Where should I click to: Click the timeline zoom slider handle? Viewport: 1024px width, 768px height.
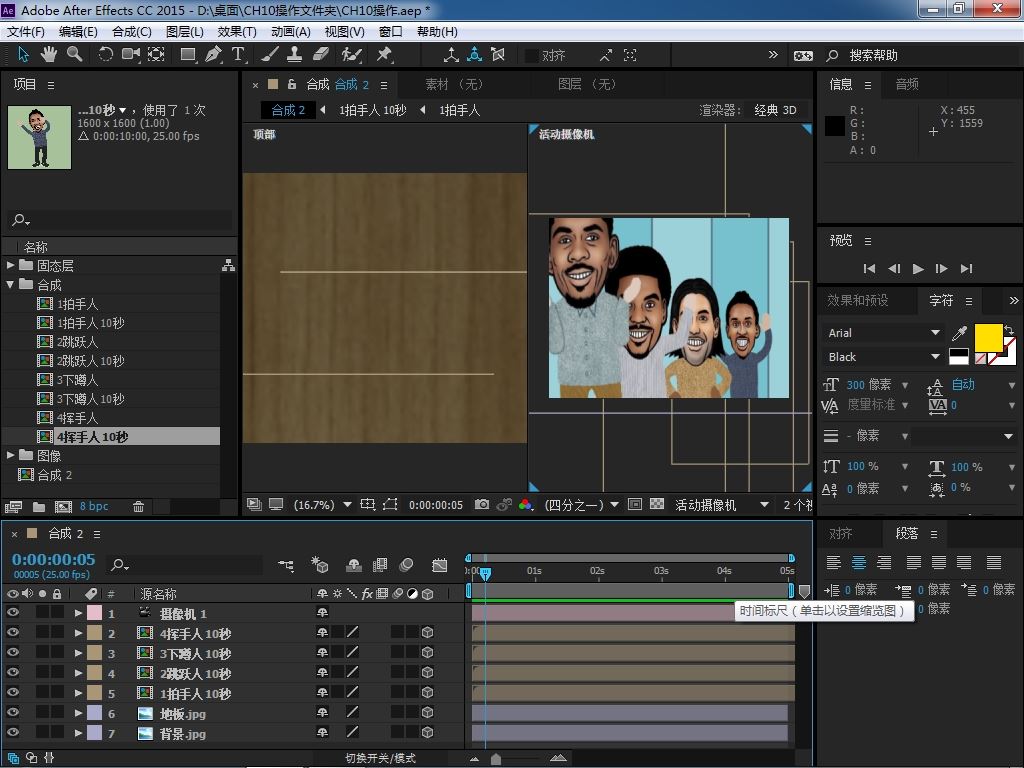pyautogui.click(x=496, y=759)
